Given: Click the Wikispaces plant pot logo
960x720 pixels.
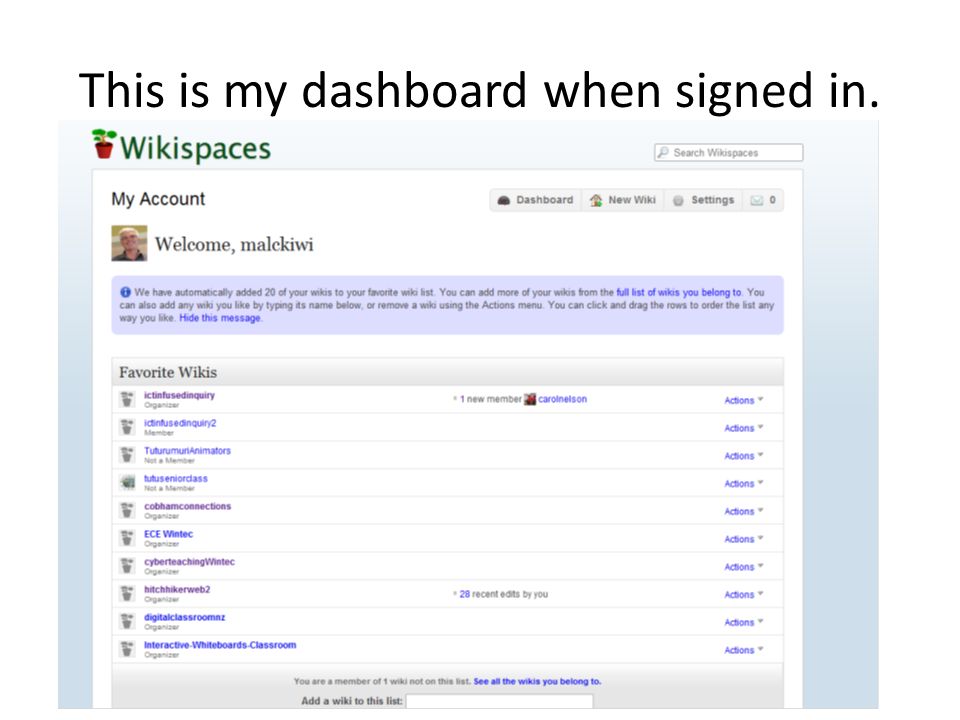Looking at the screenshot, I should pyautogui.click(x=103, y=144).
